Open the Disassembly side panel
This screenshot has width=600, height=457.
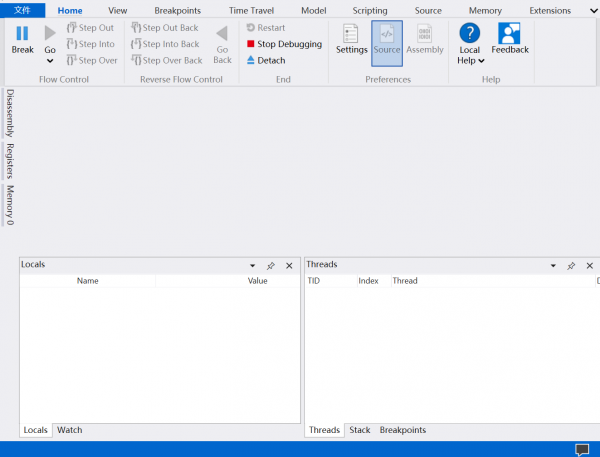[10, 112]
